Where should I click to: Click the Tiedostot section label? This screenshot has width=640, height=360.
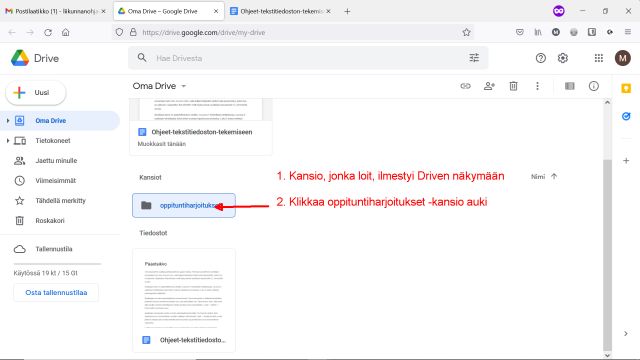[153, 233]
